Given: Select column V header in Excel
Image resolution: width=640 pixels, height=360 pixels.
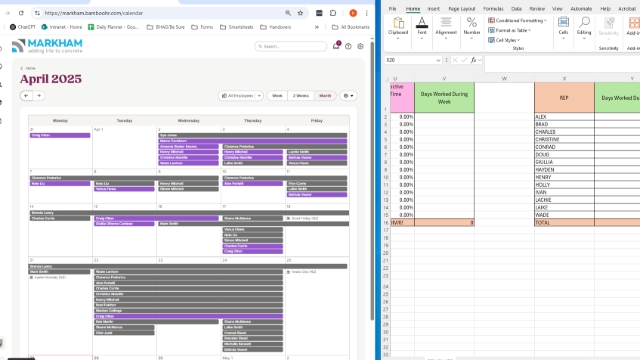Looking at the screenshot, I should coord(444,78).
